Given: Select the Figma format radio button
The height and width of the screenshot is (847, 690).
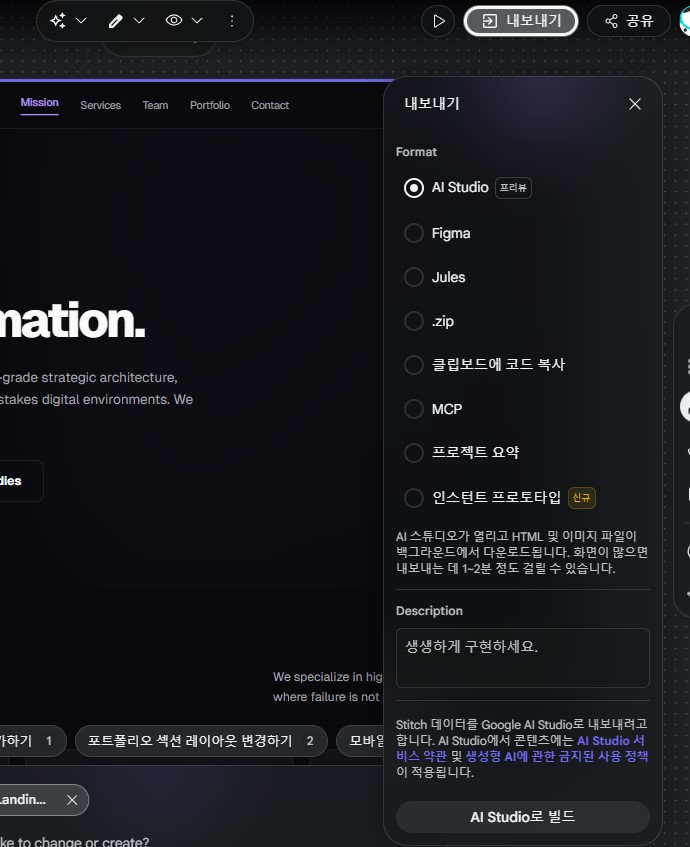Looking at the screenshot, I should [414, 233].
